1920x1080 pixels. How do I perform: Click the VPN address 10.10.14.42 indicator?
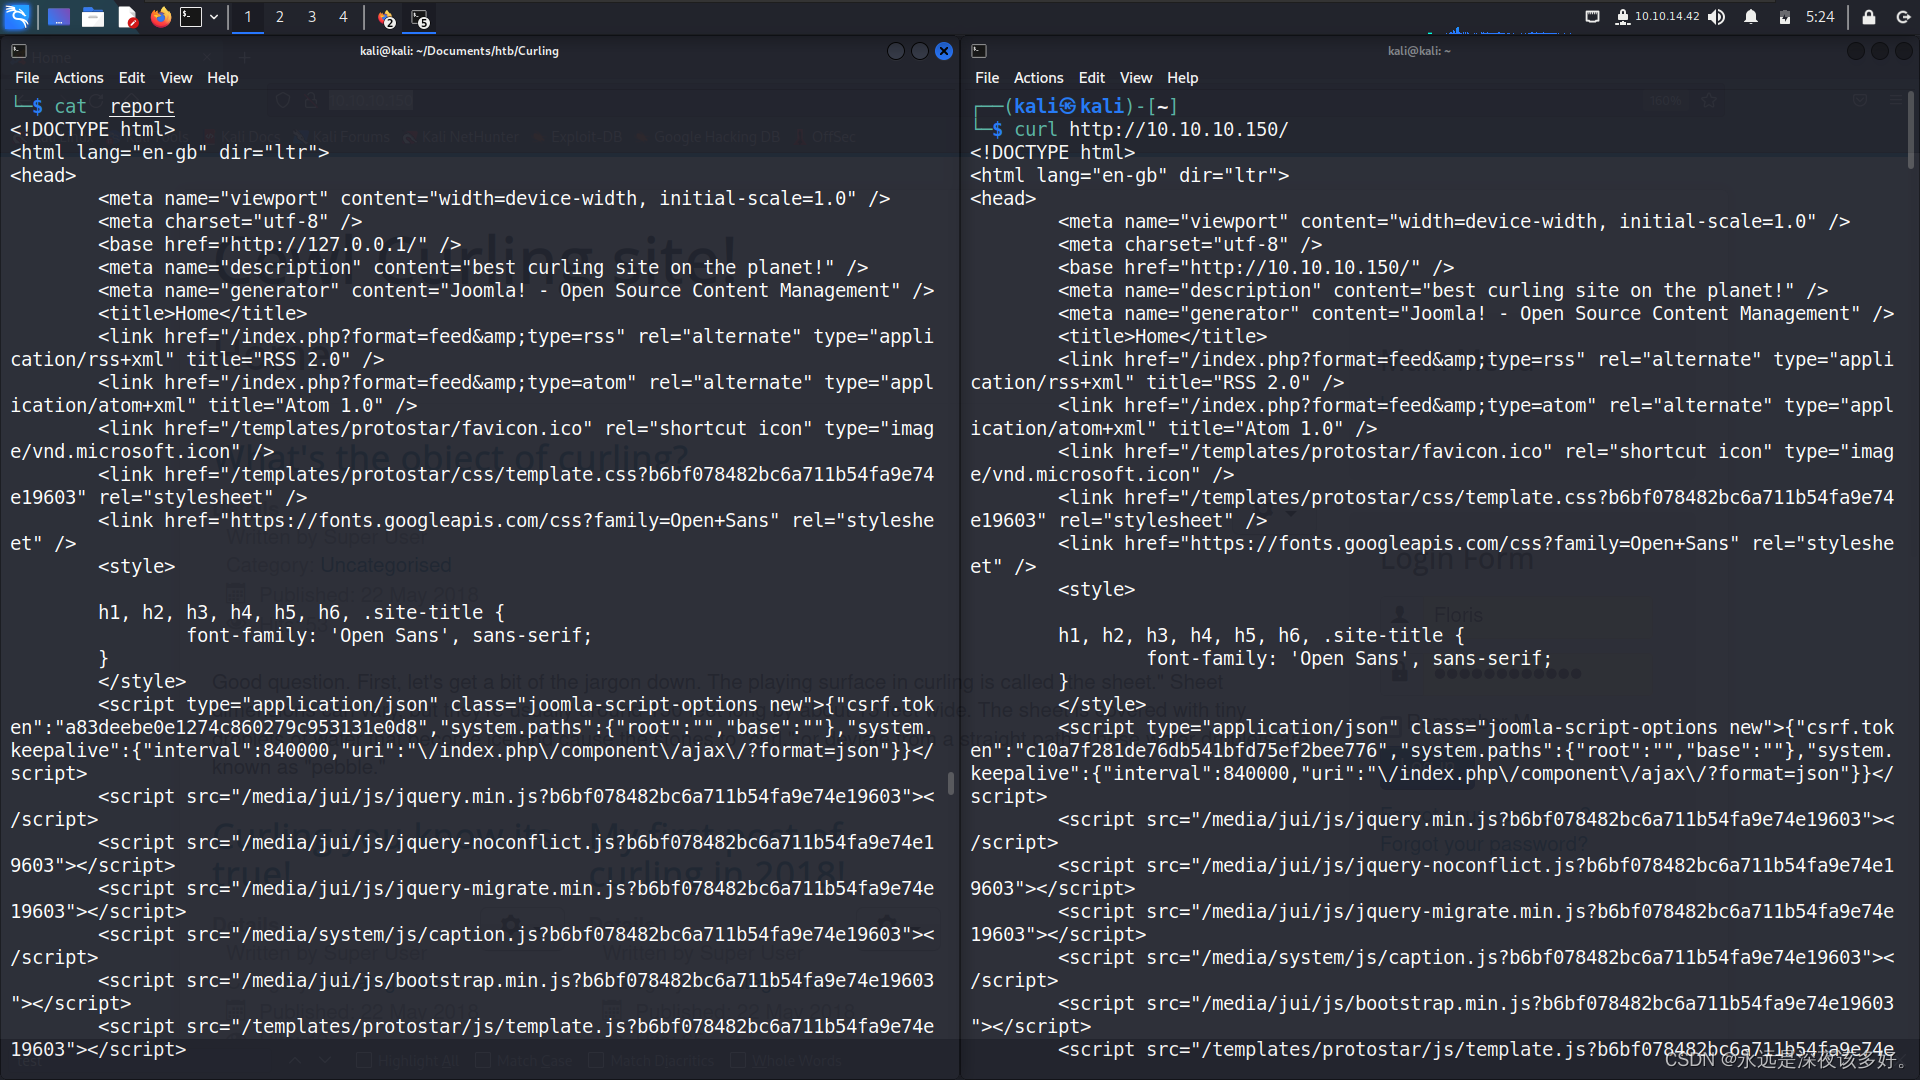click(x=1656, y=17)
